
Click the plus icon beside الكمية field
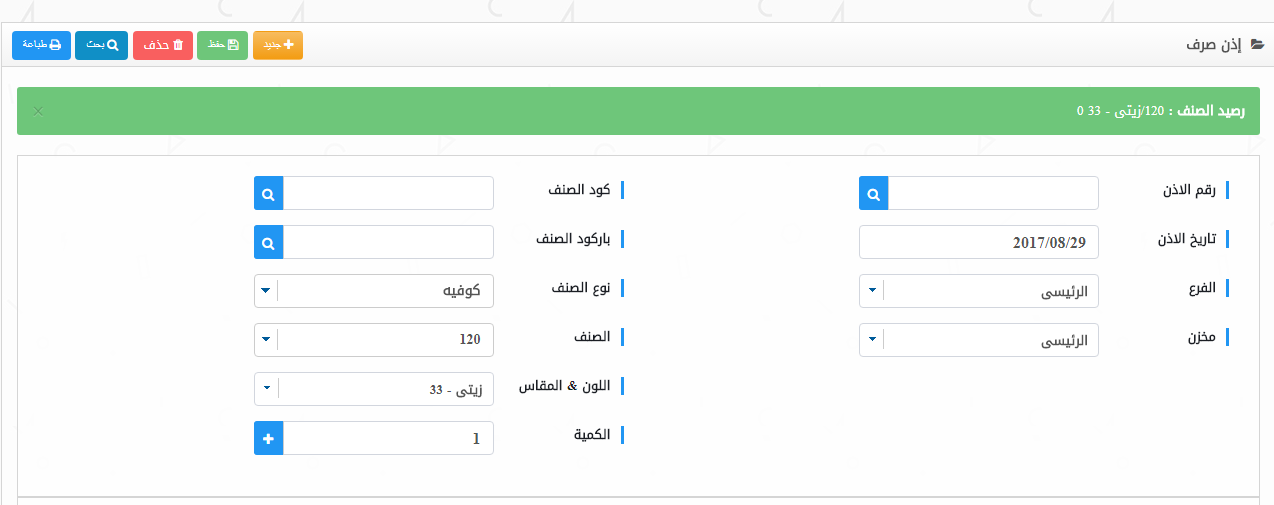click(269, 438)
